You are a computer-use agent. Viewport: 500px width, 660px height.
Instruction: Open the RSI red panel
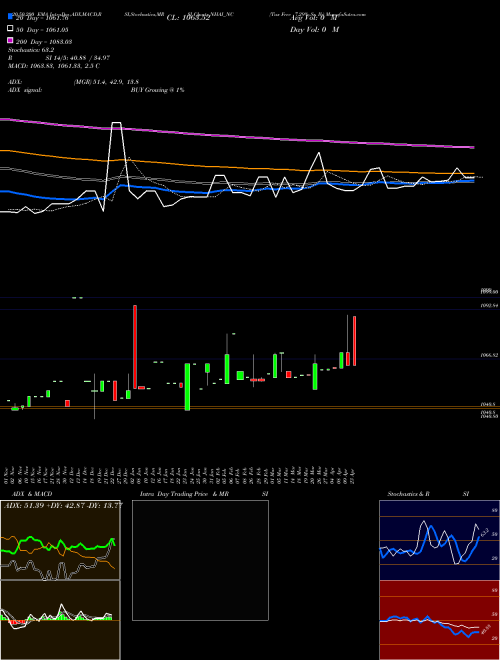tap(439, 620)
